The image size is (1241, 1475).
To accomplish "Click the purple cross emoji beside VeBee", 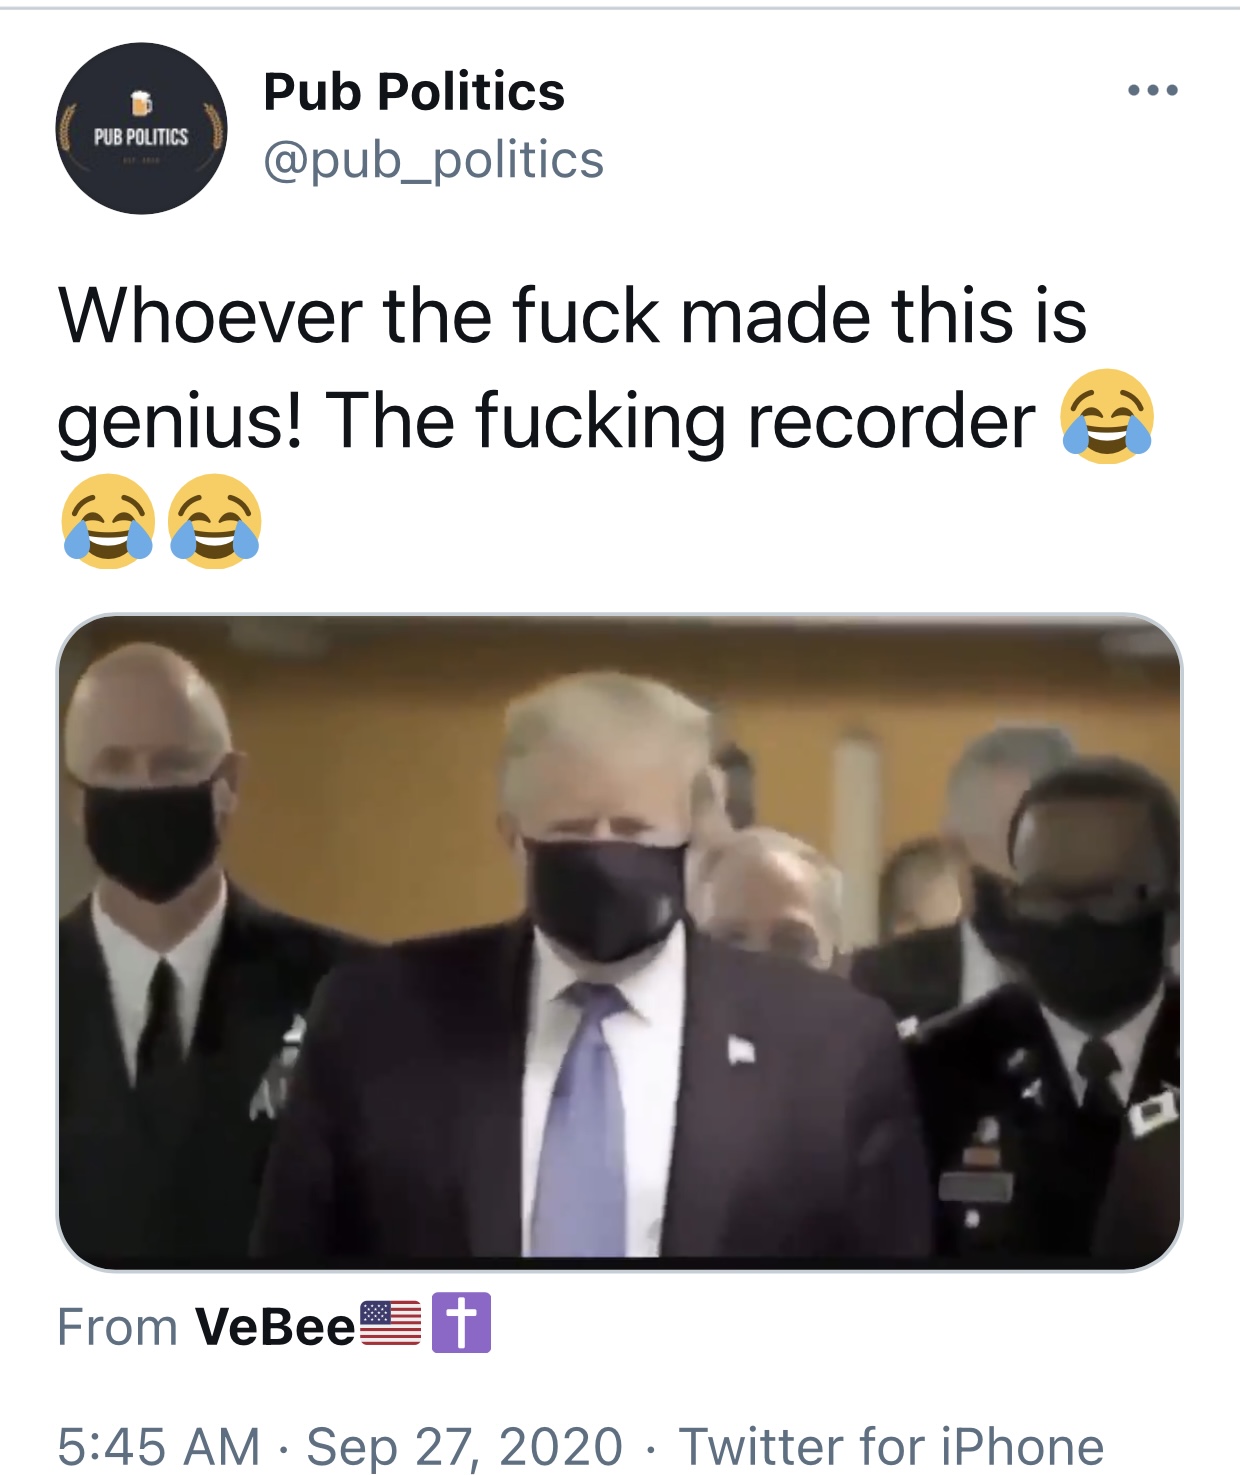I will click(x=461, y=1323).
